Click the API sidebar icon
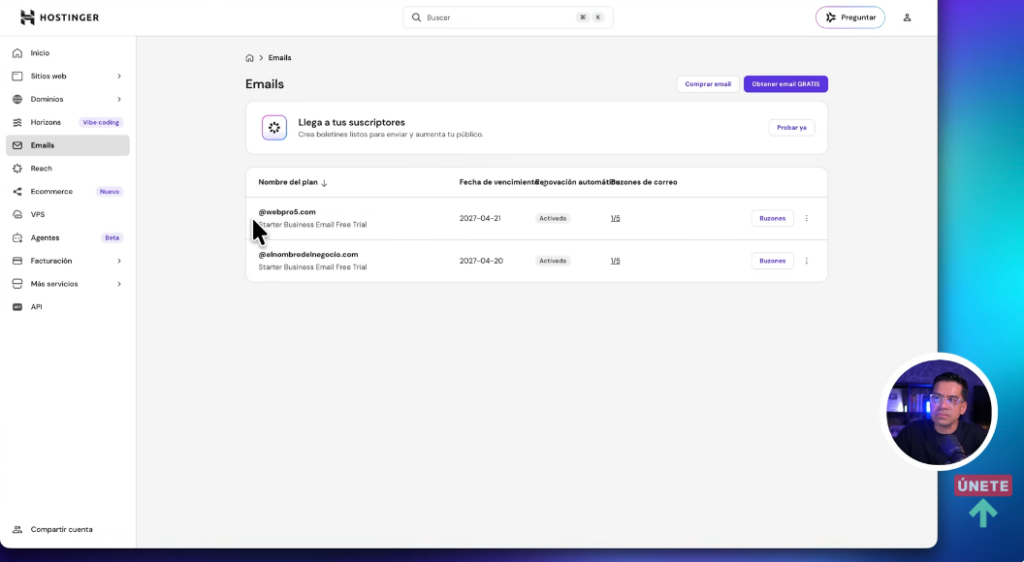The height and width of the screenshot is (562, 1024). tap(18, 307)
